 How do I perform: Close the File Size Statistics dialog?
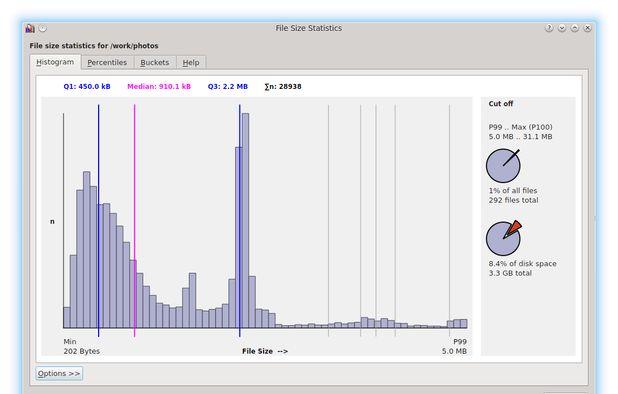[588, 28]
